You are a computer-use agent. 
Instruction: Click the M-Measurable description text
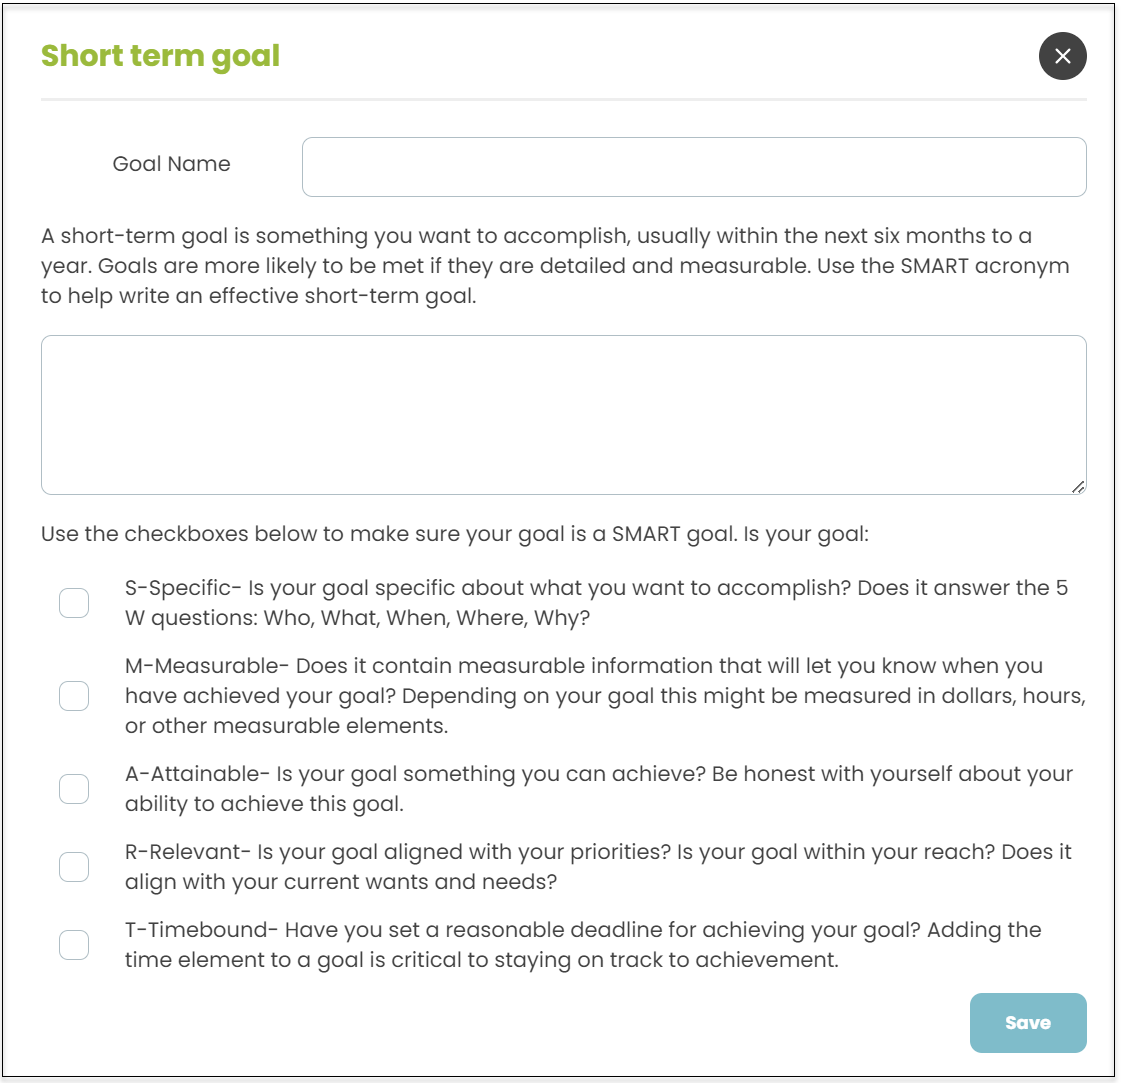pos(606,696)
